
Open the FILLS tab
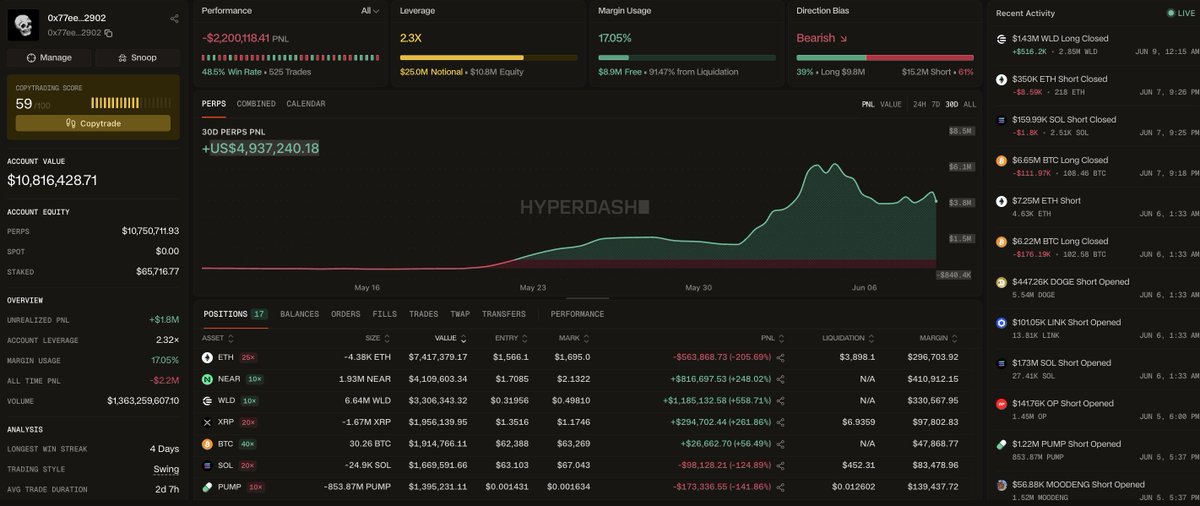point(384,314)
